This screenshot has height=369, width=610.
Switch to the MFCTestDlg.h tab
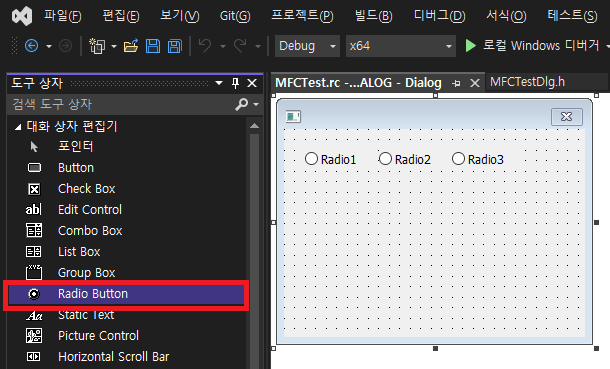[528, 82]
